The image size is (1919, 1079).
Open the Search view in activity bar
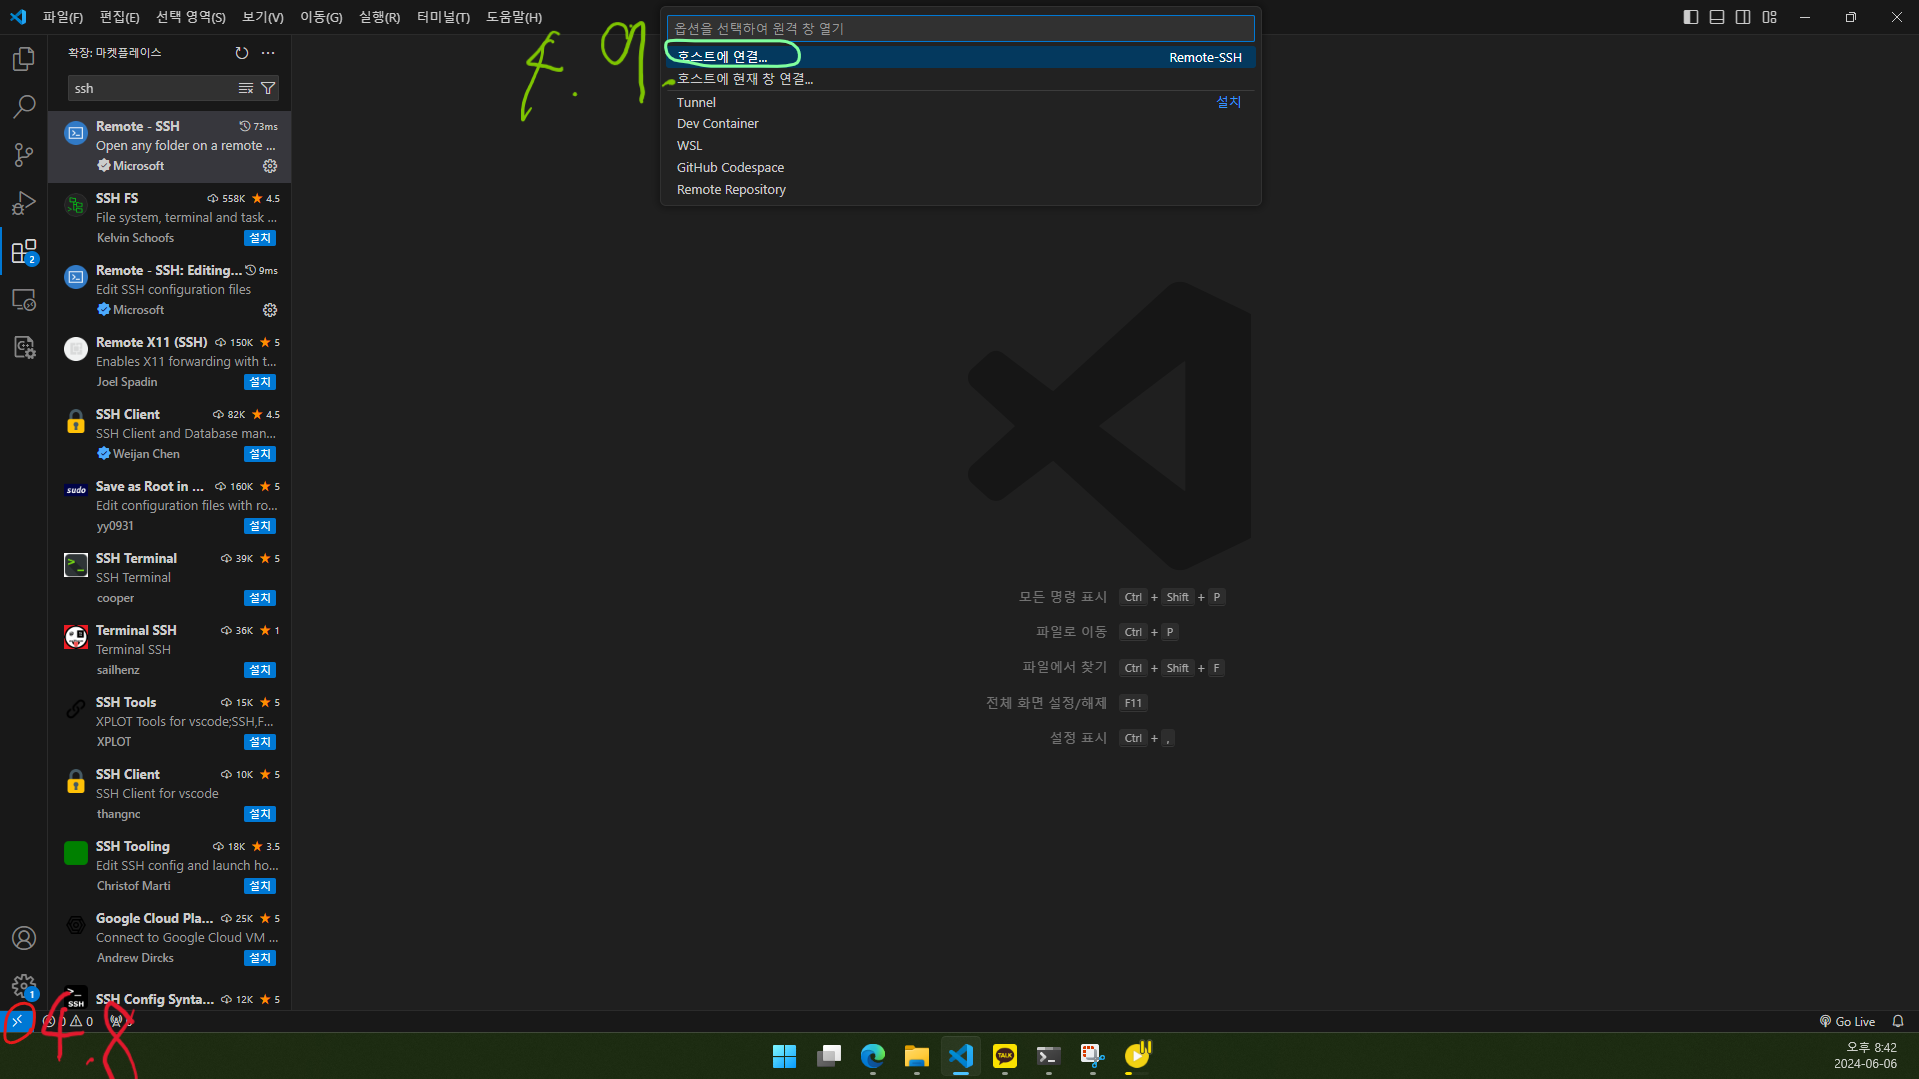[x=24, y=107]
